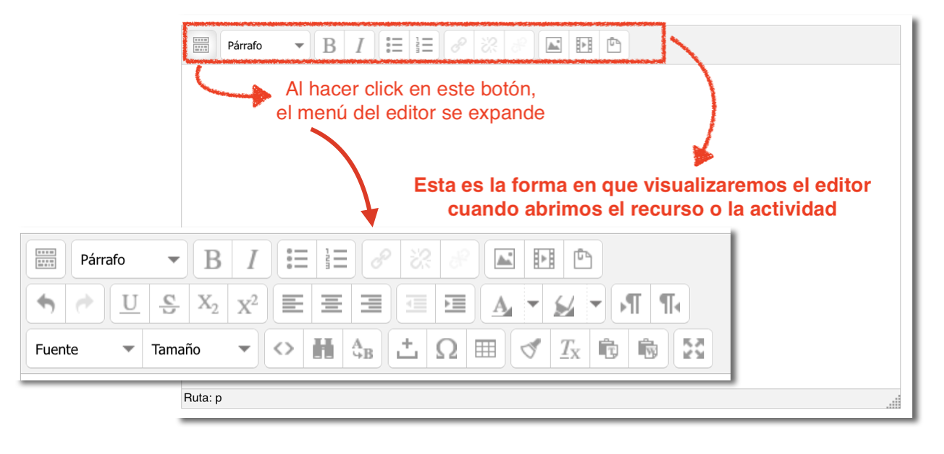Insert bulleted list from the collapsed toolbar
944x454 pixels.
coord(394,45)
